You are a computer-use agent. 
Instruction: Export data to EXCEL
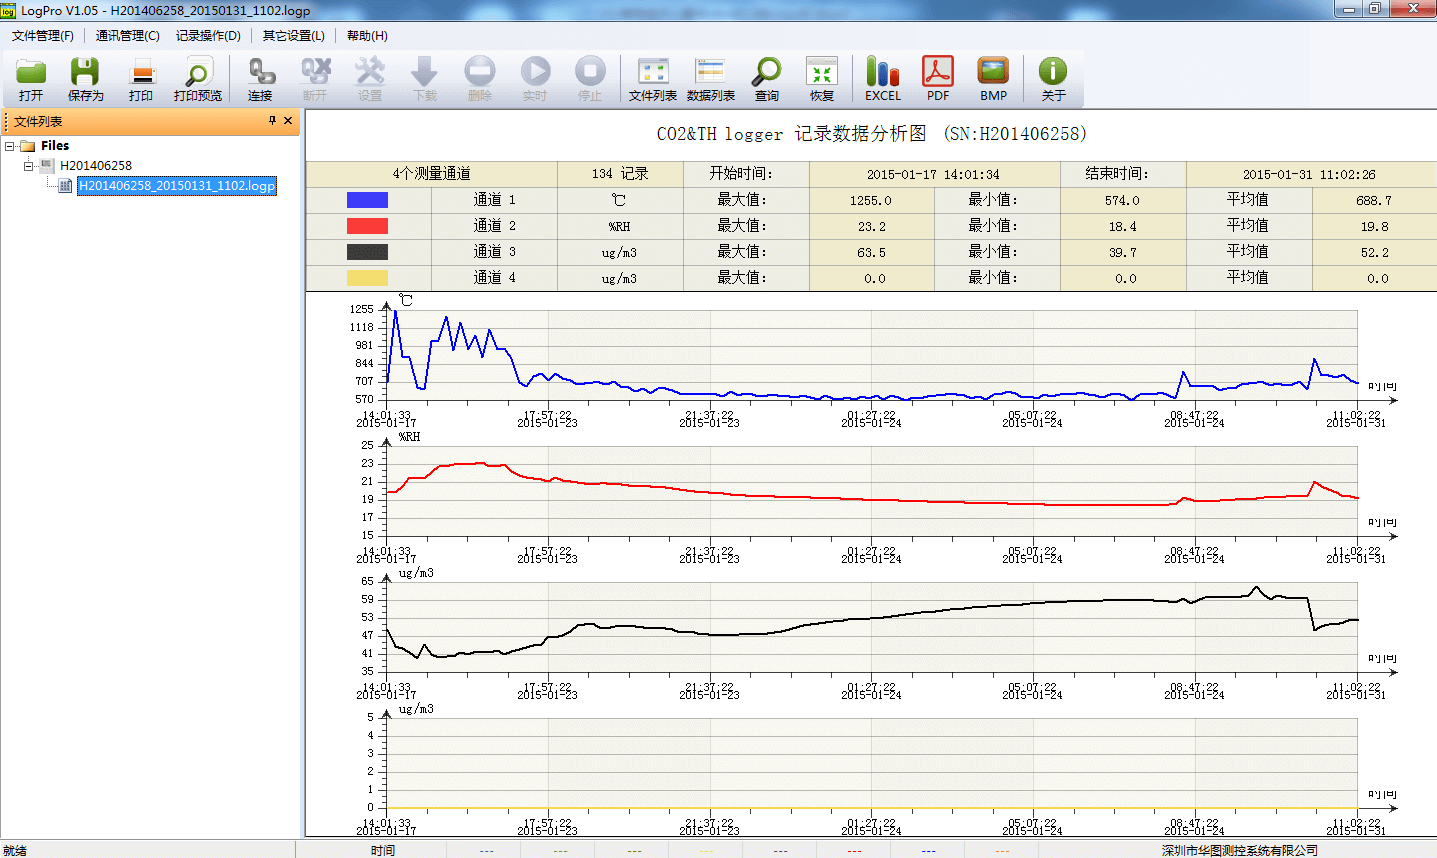(882, 78)
